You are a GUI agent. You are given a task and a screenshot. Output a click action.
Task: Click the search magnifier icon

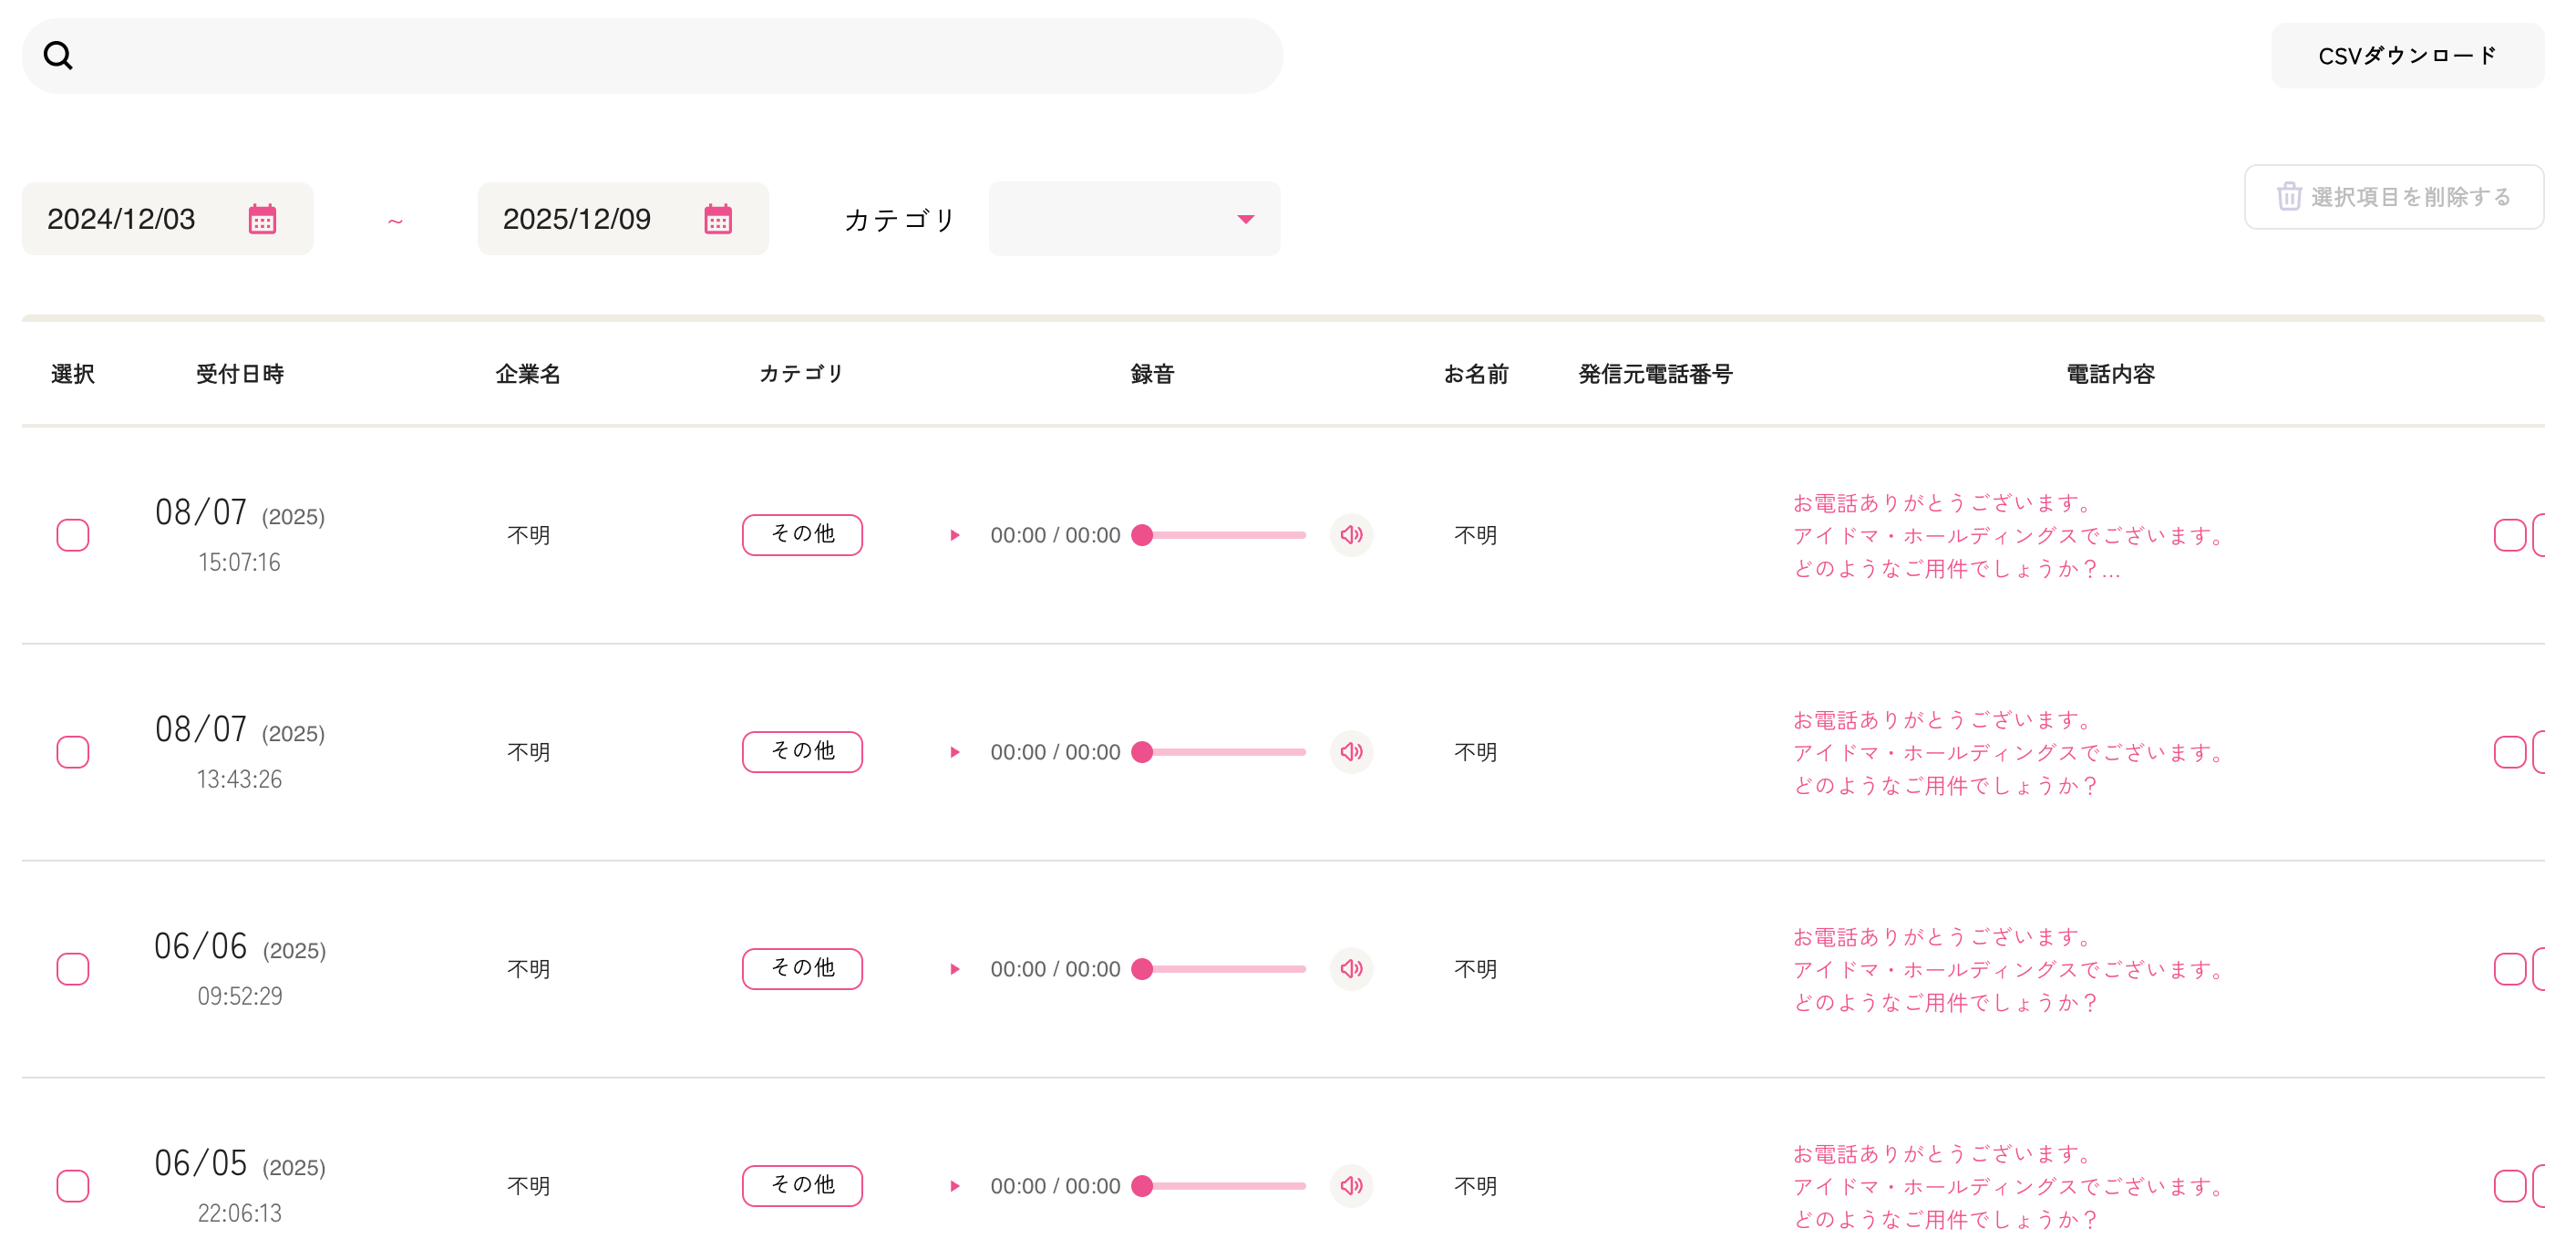58,56
